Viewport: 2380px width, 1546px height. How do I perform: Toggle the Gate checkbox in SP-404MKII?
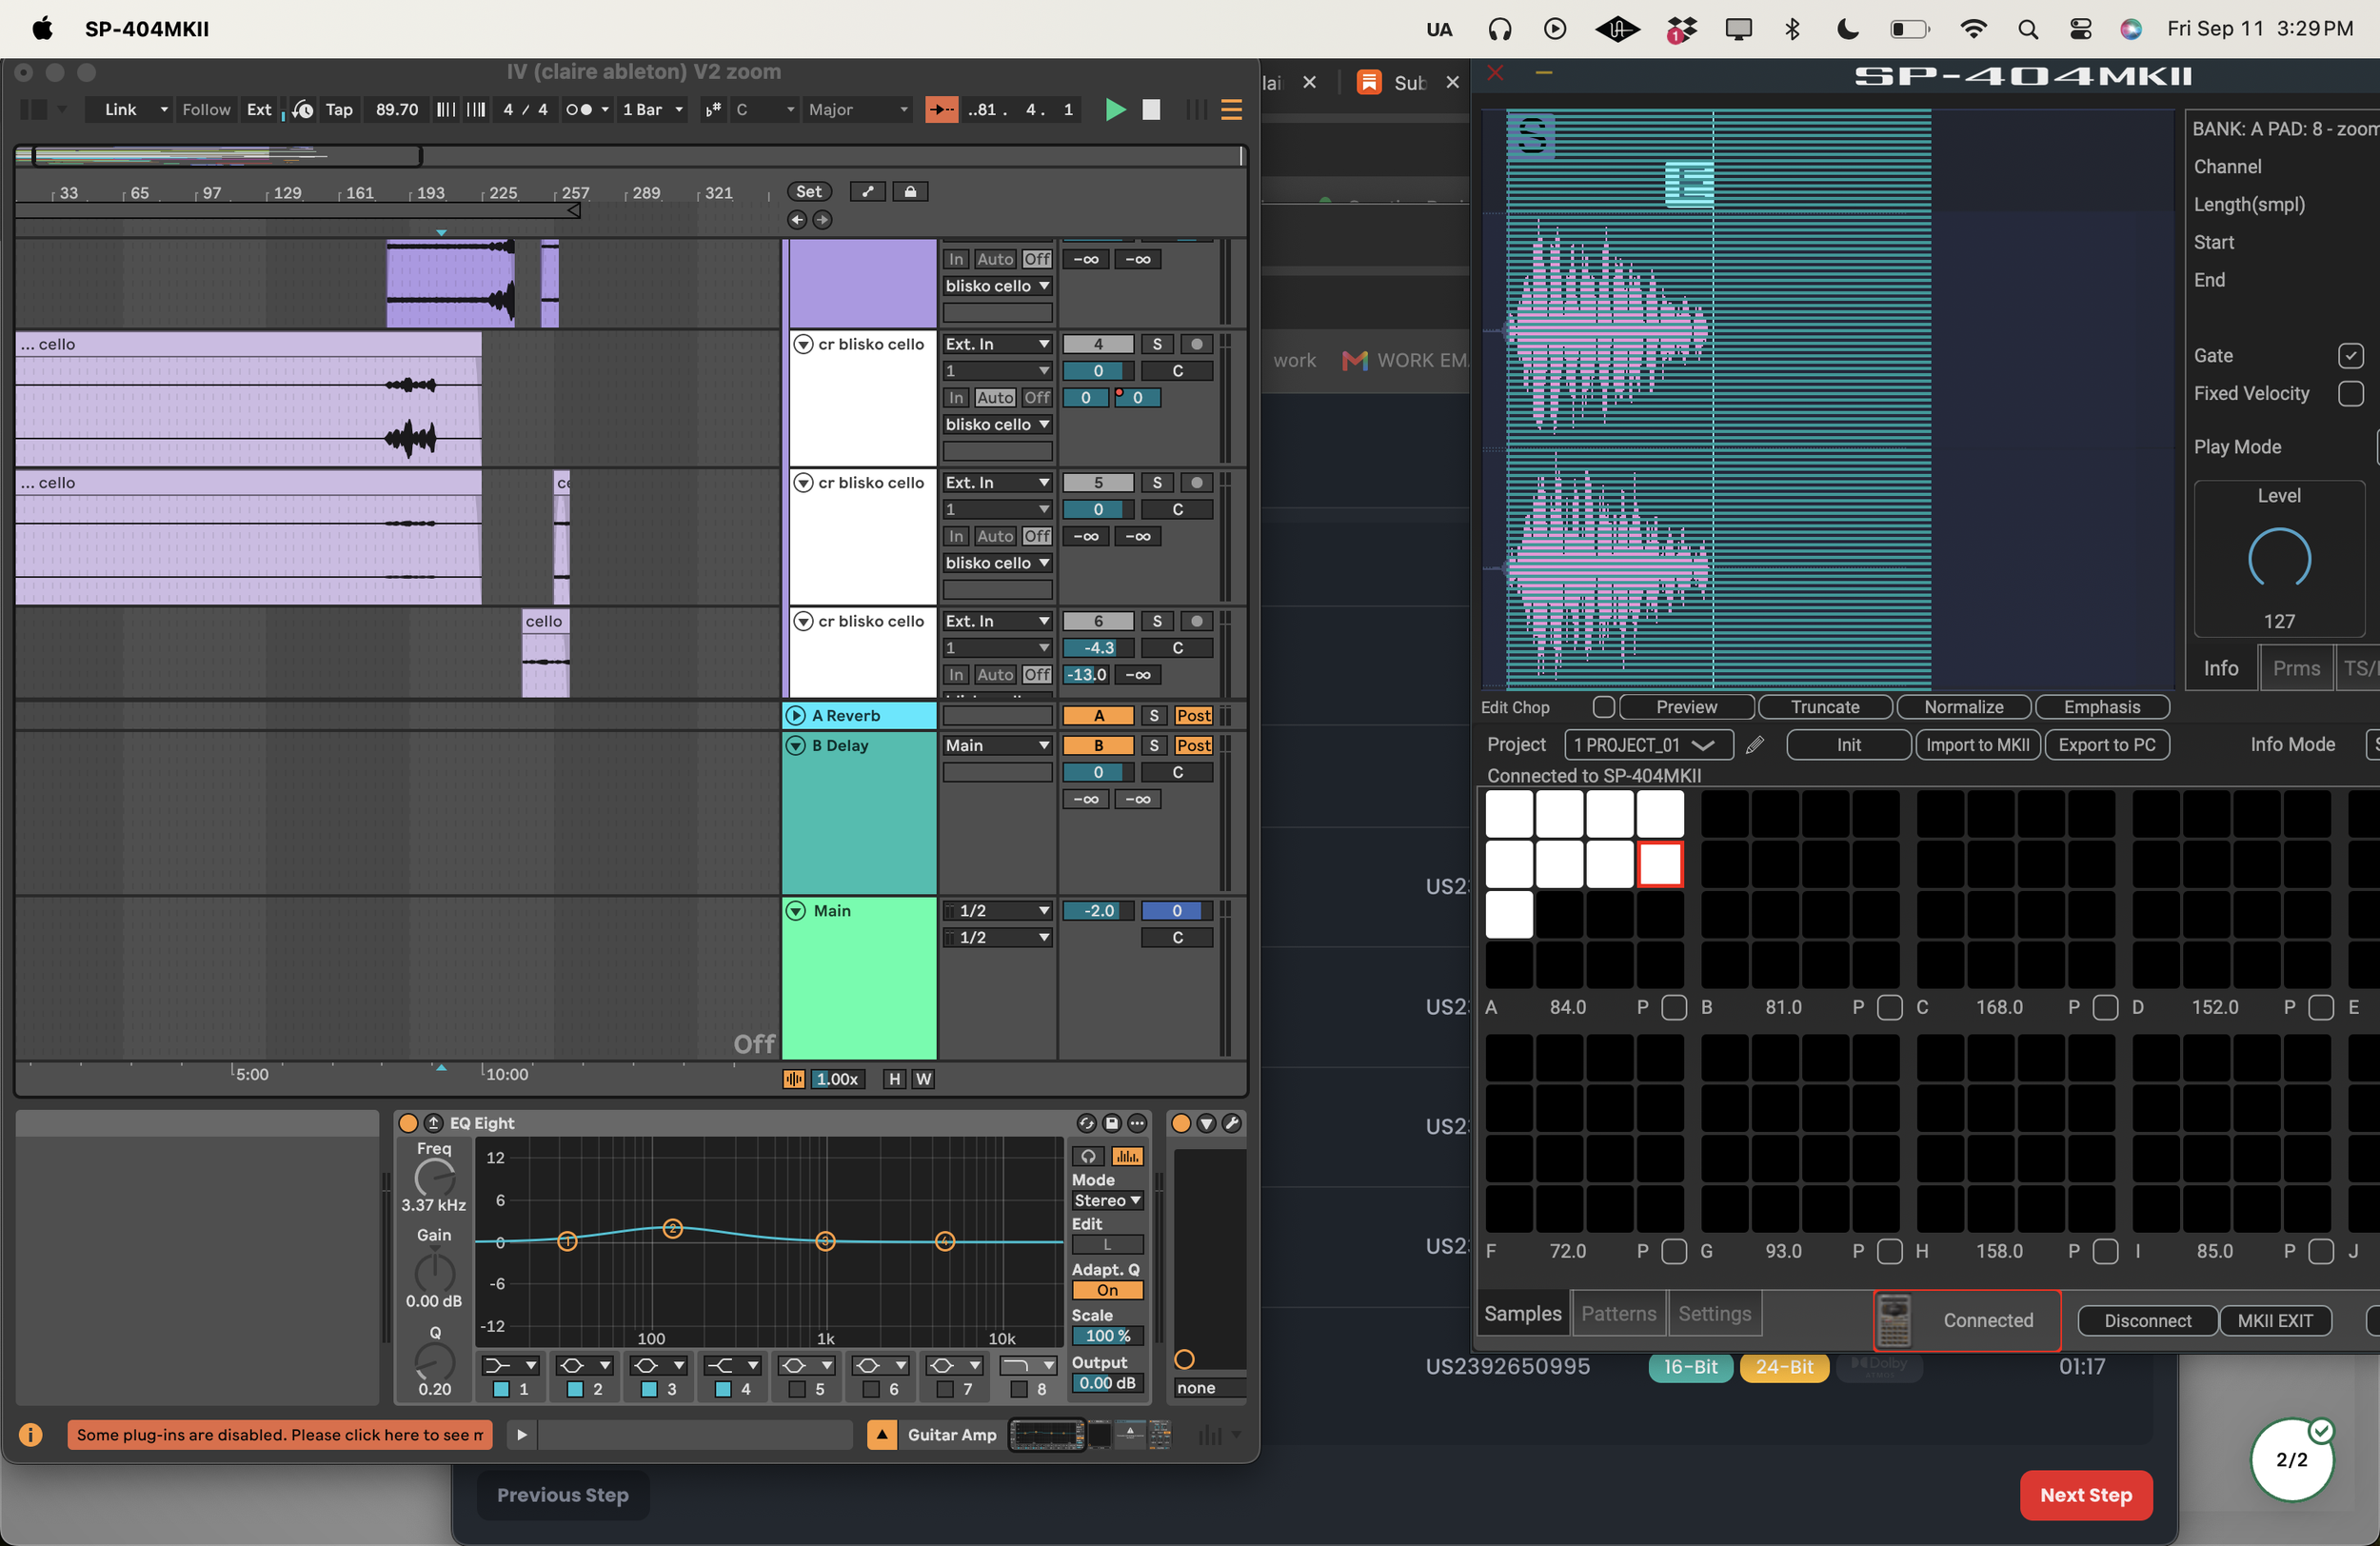[x=2350, y=356]
